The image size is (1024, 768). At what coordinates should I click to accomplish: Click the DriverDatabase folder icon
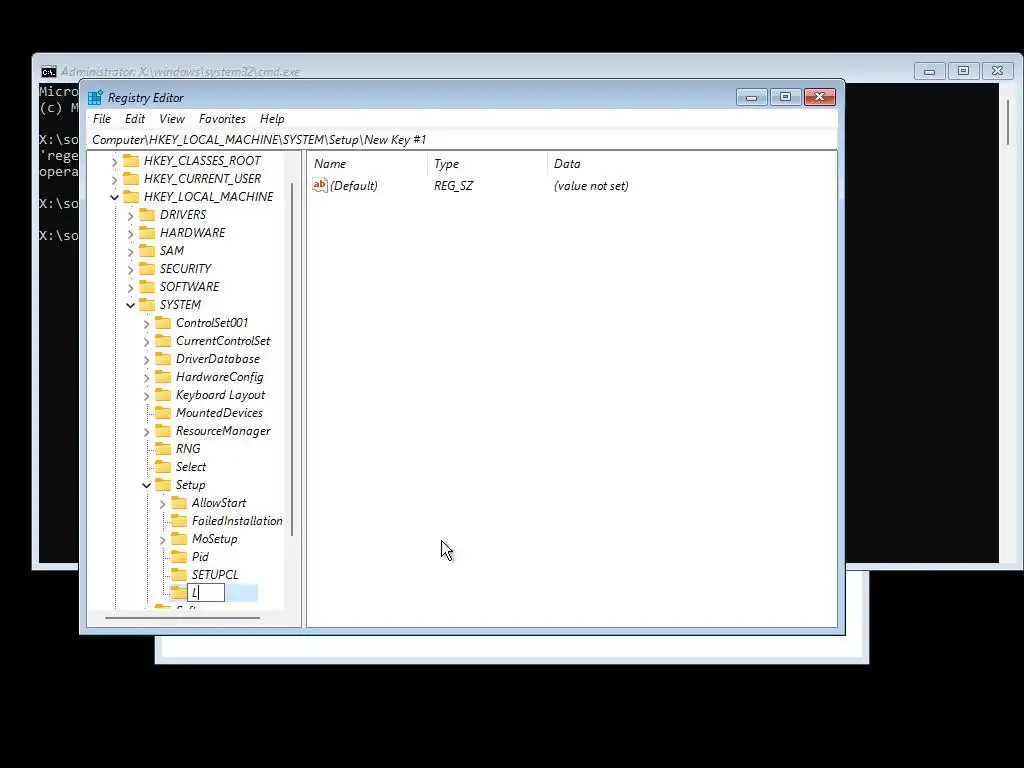[163, 359]
